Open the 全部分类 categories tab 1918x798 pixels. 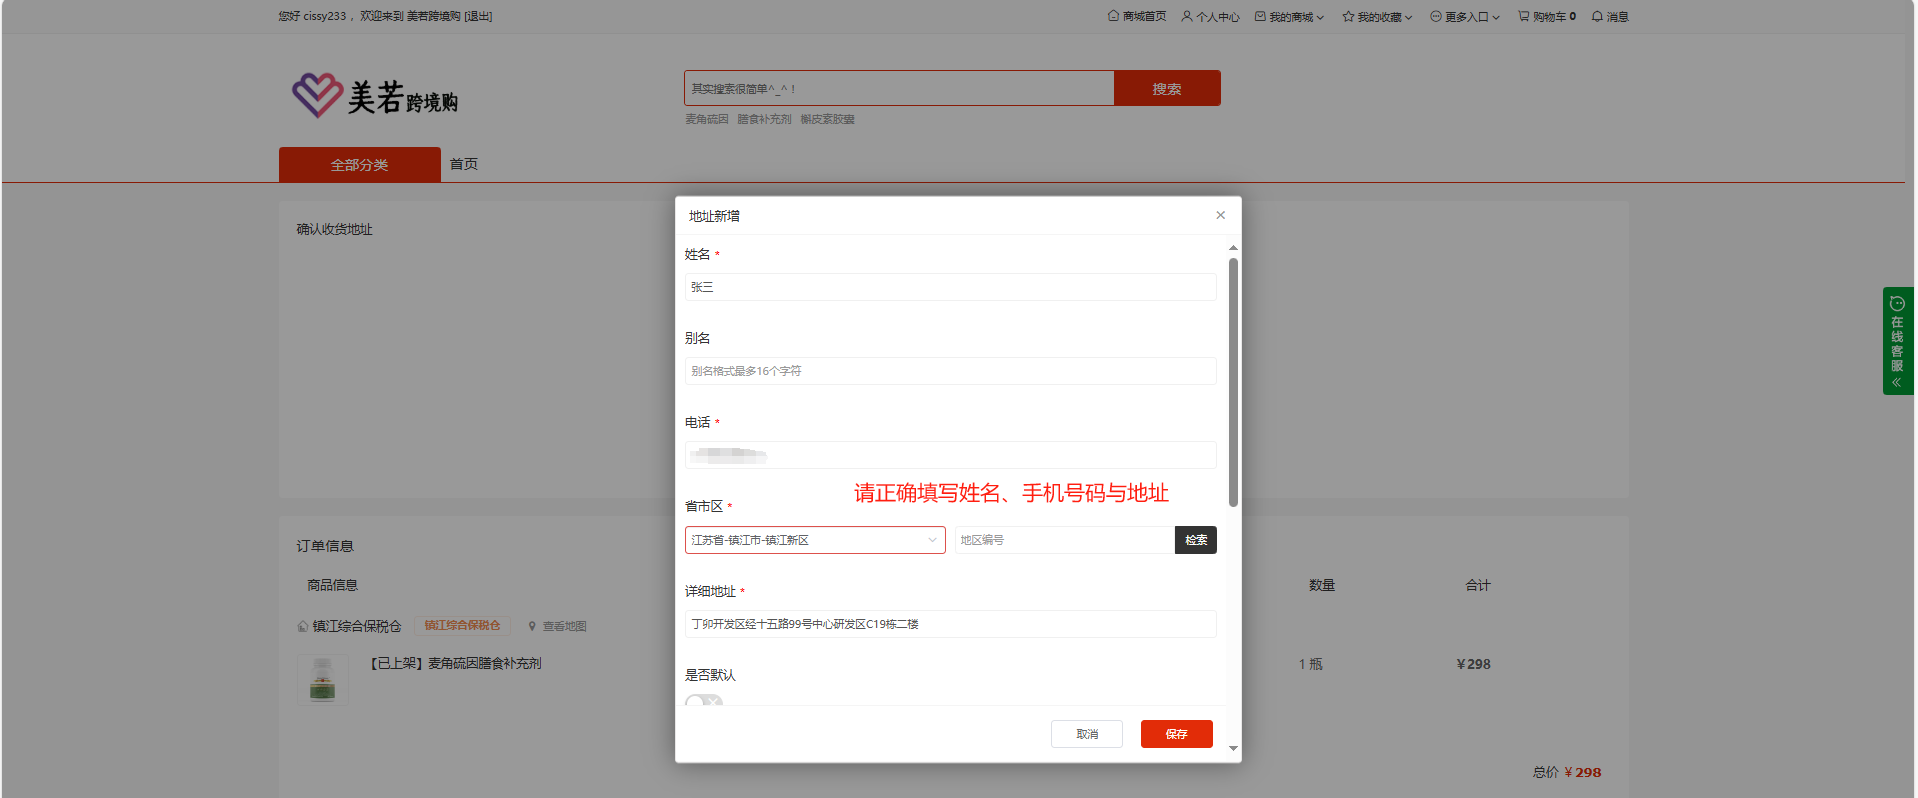(359, 165)
